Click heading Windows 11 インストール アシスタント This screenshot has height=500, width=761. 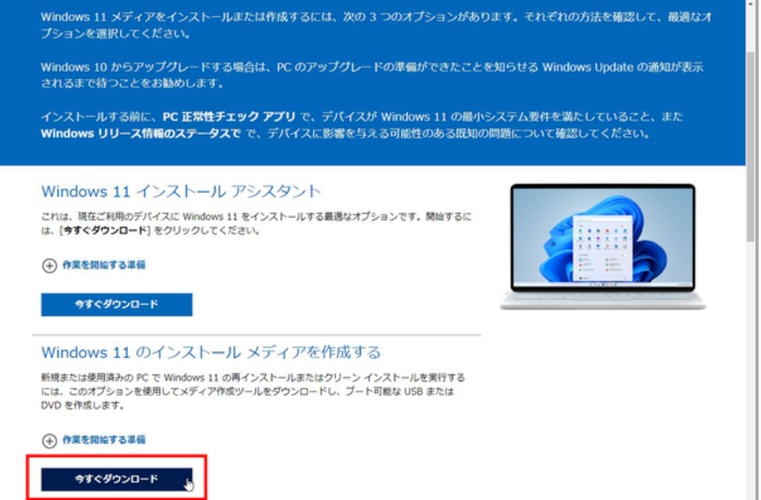point(181,191)
